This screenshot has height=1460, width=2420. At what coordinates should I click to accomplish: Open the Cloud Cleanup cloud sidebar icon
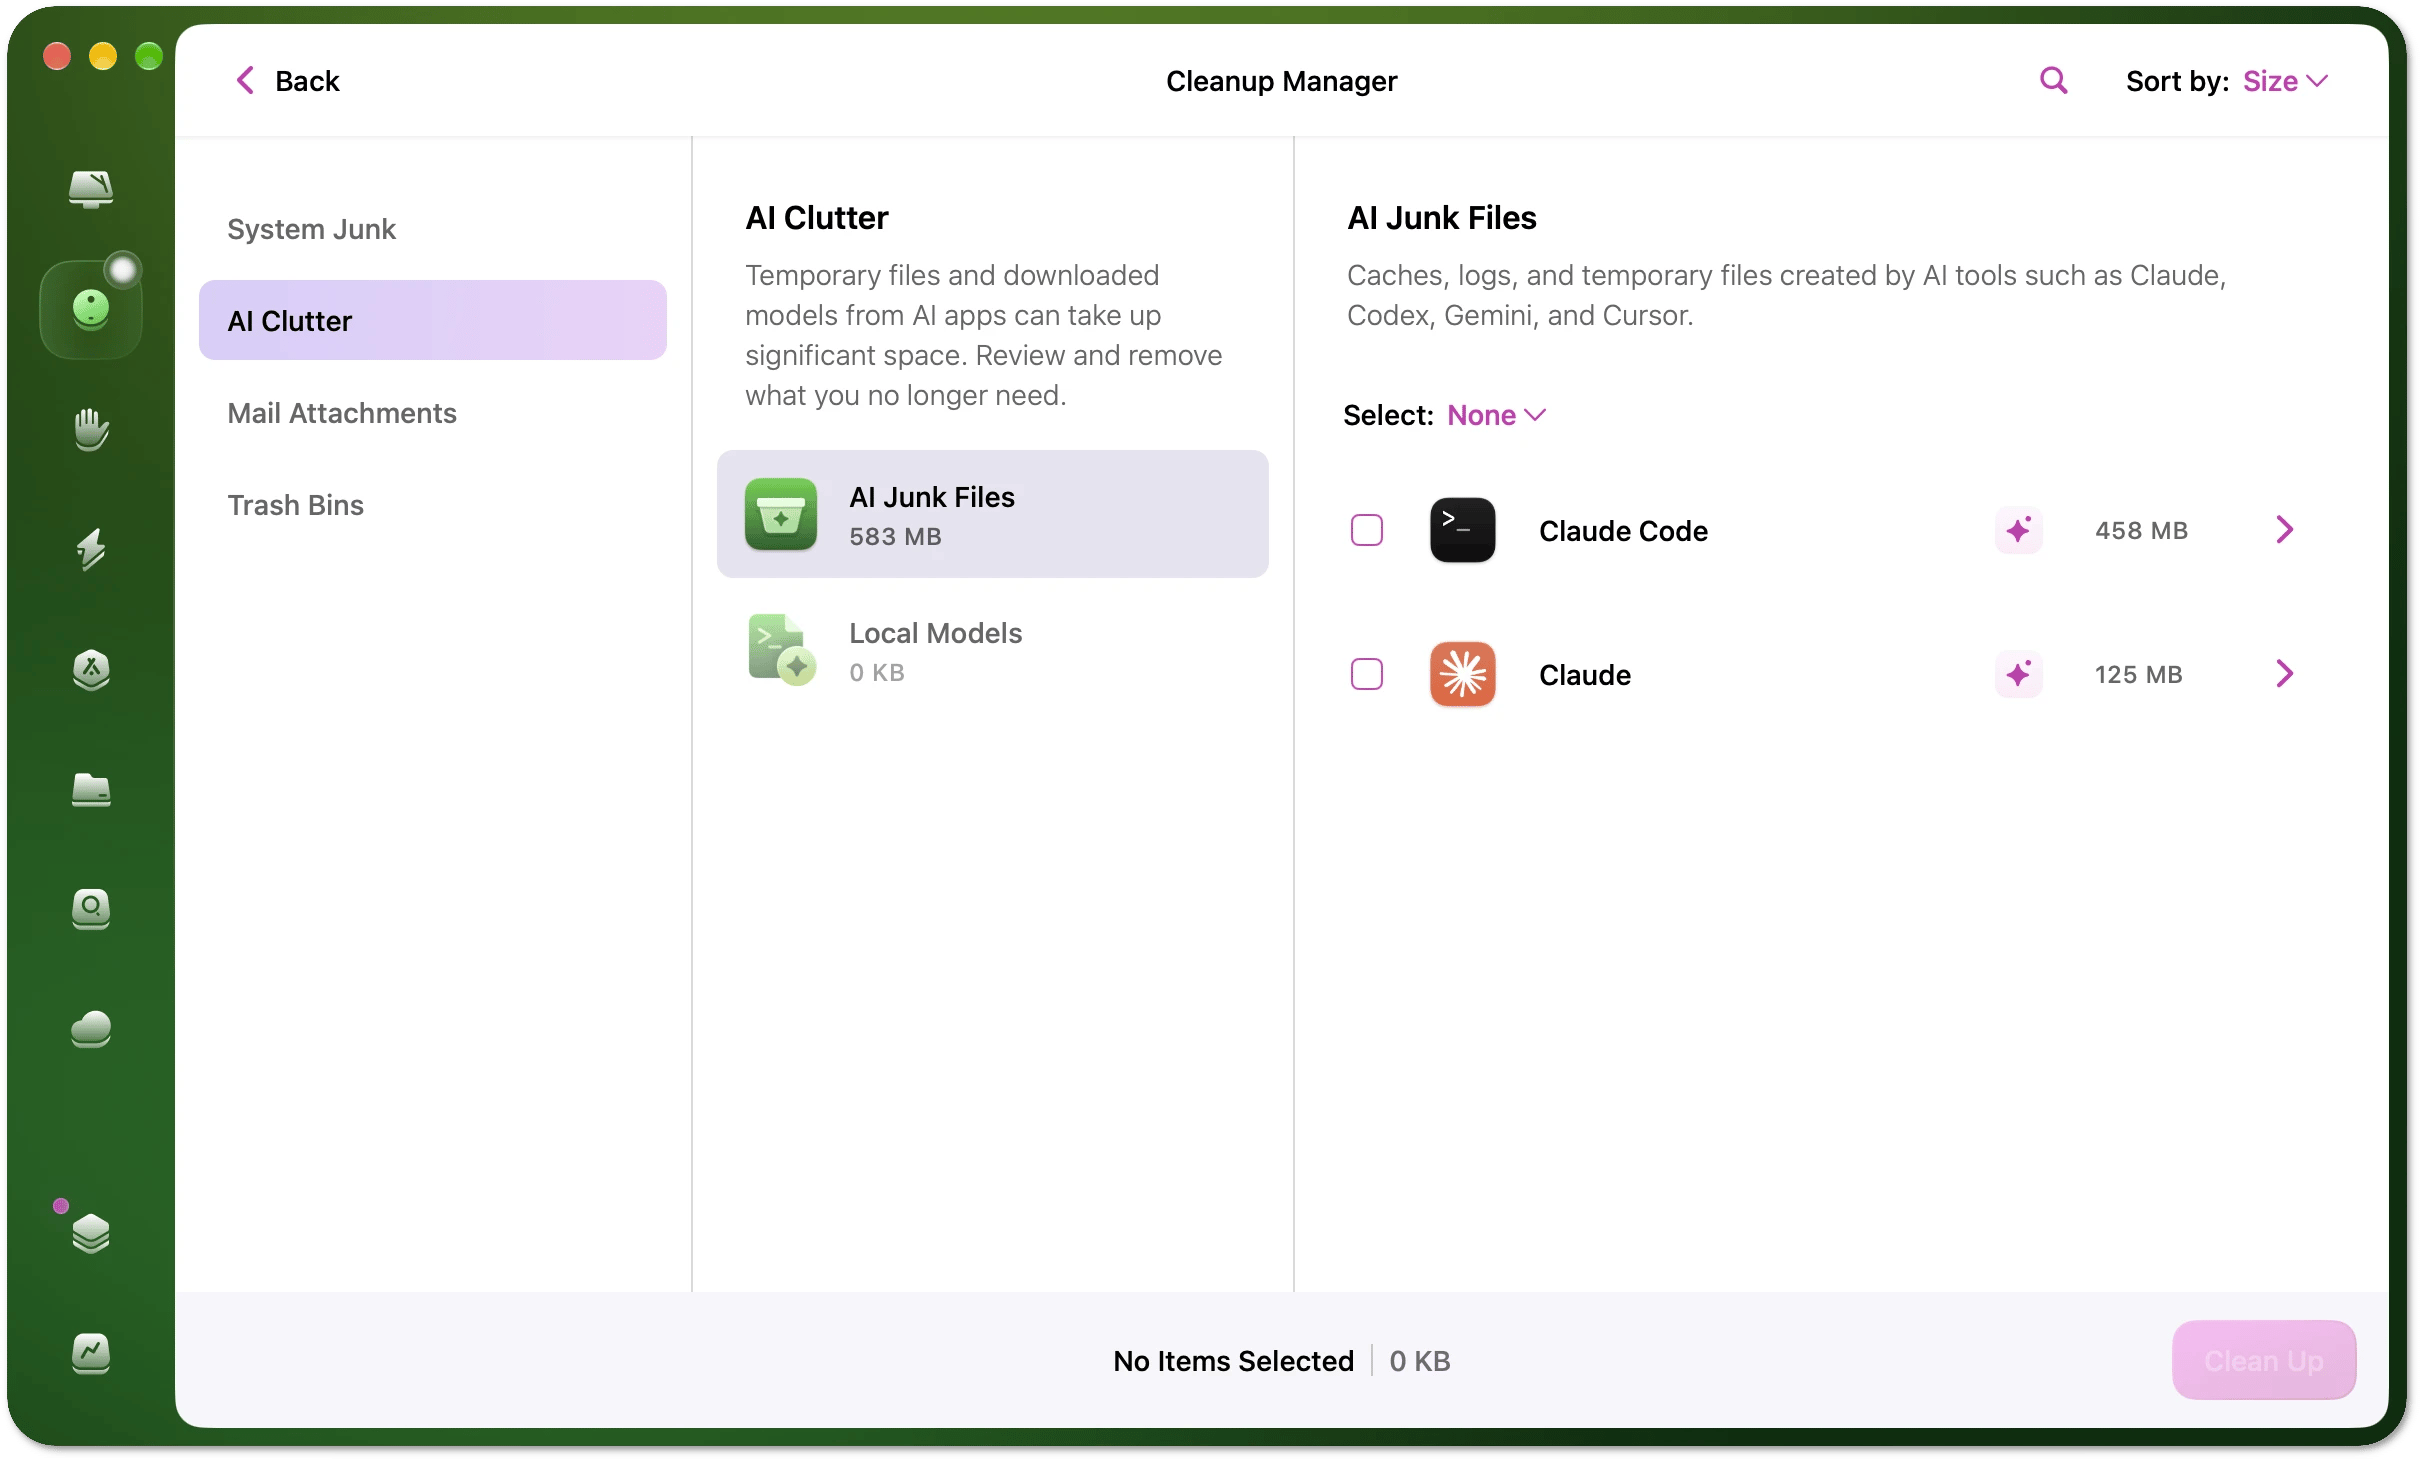[91, 1029]
